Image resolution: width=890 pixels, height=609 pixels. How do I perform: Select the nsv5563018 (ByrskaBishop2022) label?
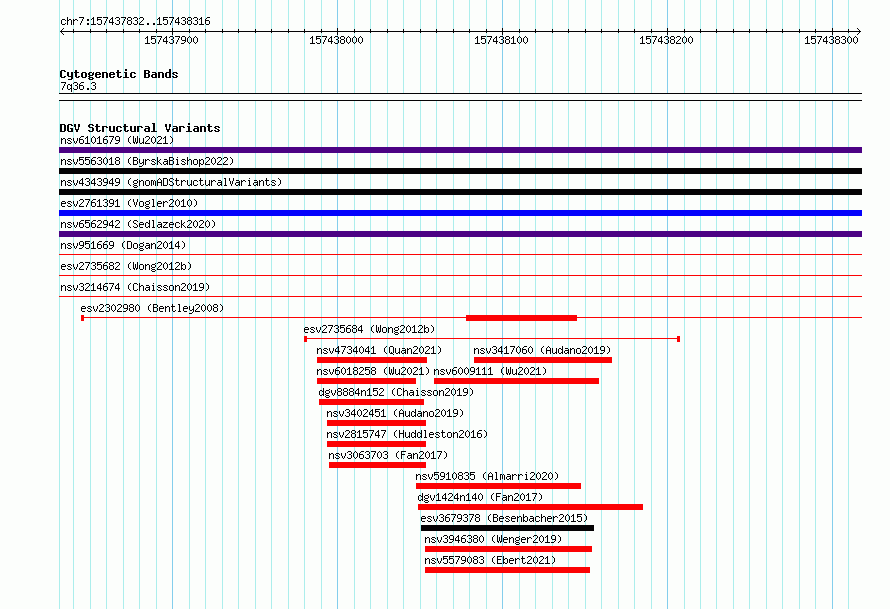point(147,161)
